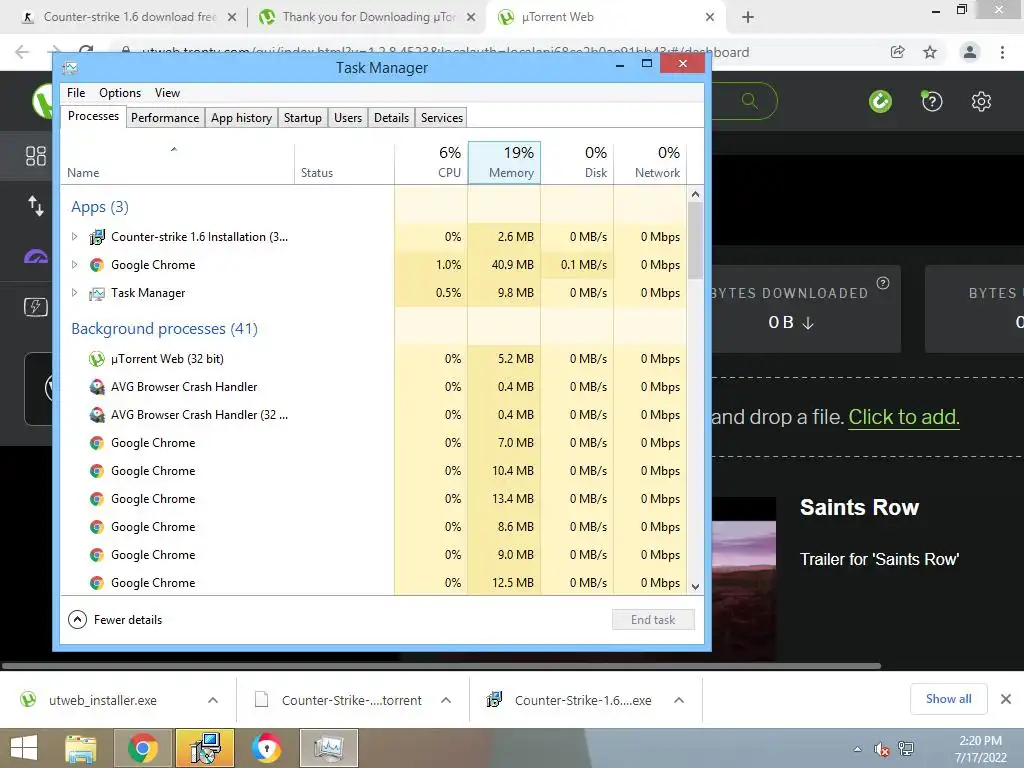
Task: Open µTorrent help question-mark icon
Action: point(932,101)
